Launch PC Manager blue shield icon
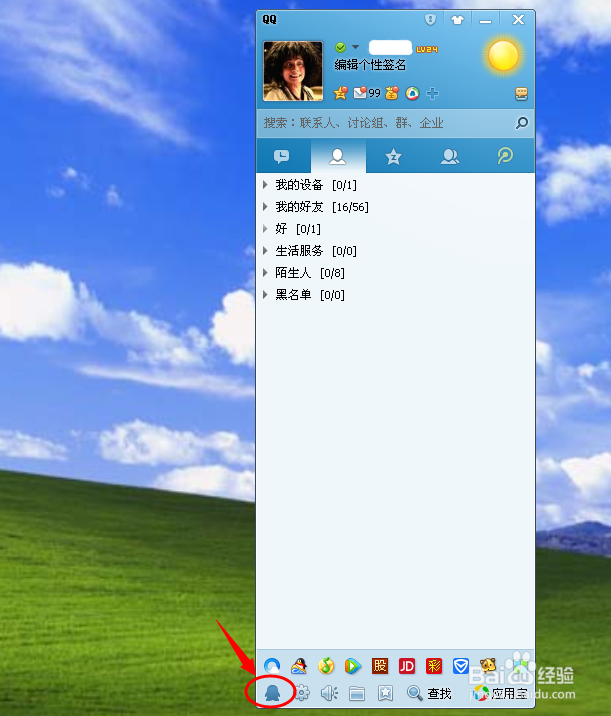 (460, 666)
